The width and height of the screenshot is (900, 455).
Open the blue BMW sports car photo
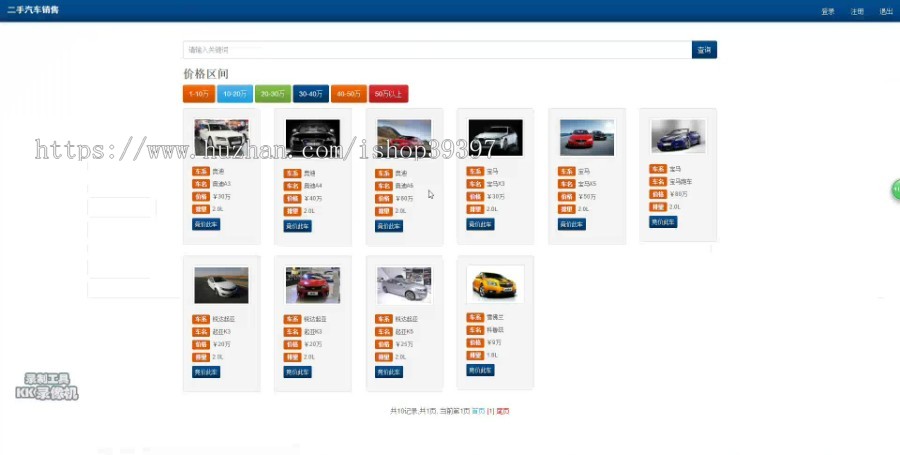click(x=678, y=136)
